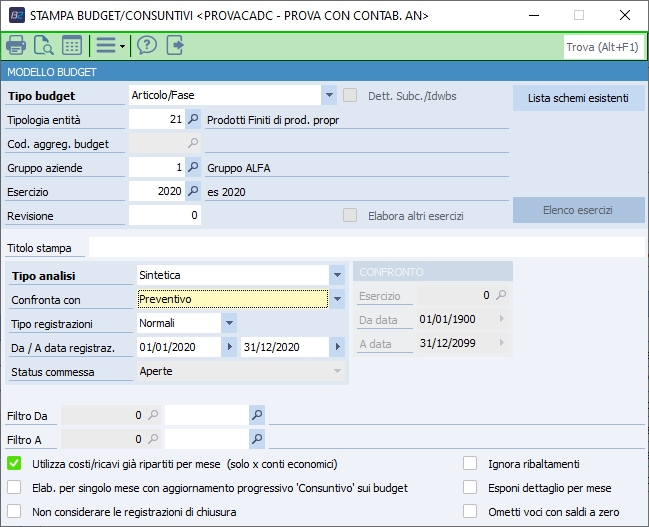Click the lookup magnifier beside Gruppo aziende
Viewport: 649px width, 527px height.
click(194, 167)
